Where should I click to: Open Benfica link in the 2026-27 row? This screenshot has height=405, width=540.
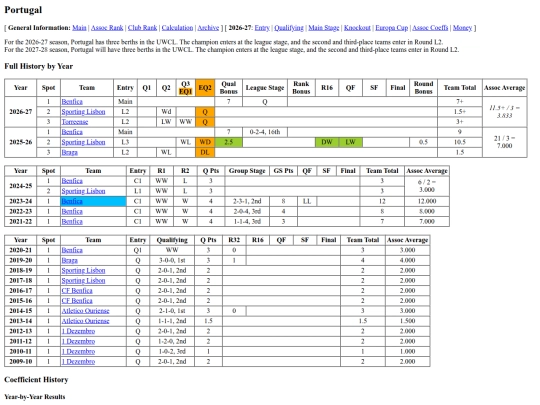[x=72, y=102]
